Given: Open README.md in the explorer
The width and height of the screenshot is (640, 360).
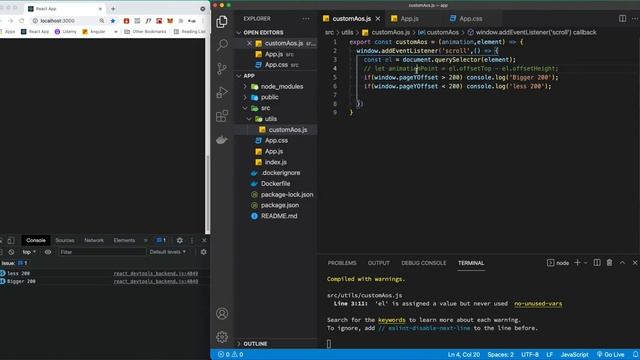Looking at the screenshot, I should pyautogui.click(x=279, y=216).
